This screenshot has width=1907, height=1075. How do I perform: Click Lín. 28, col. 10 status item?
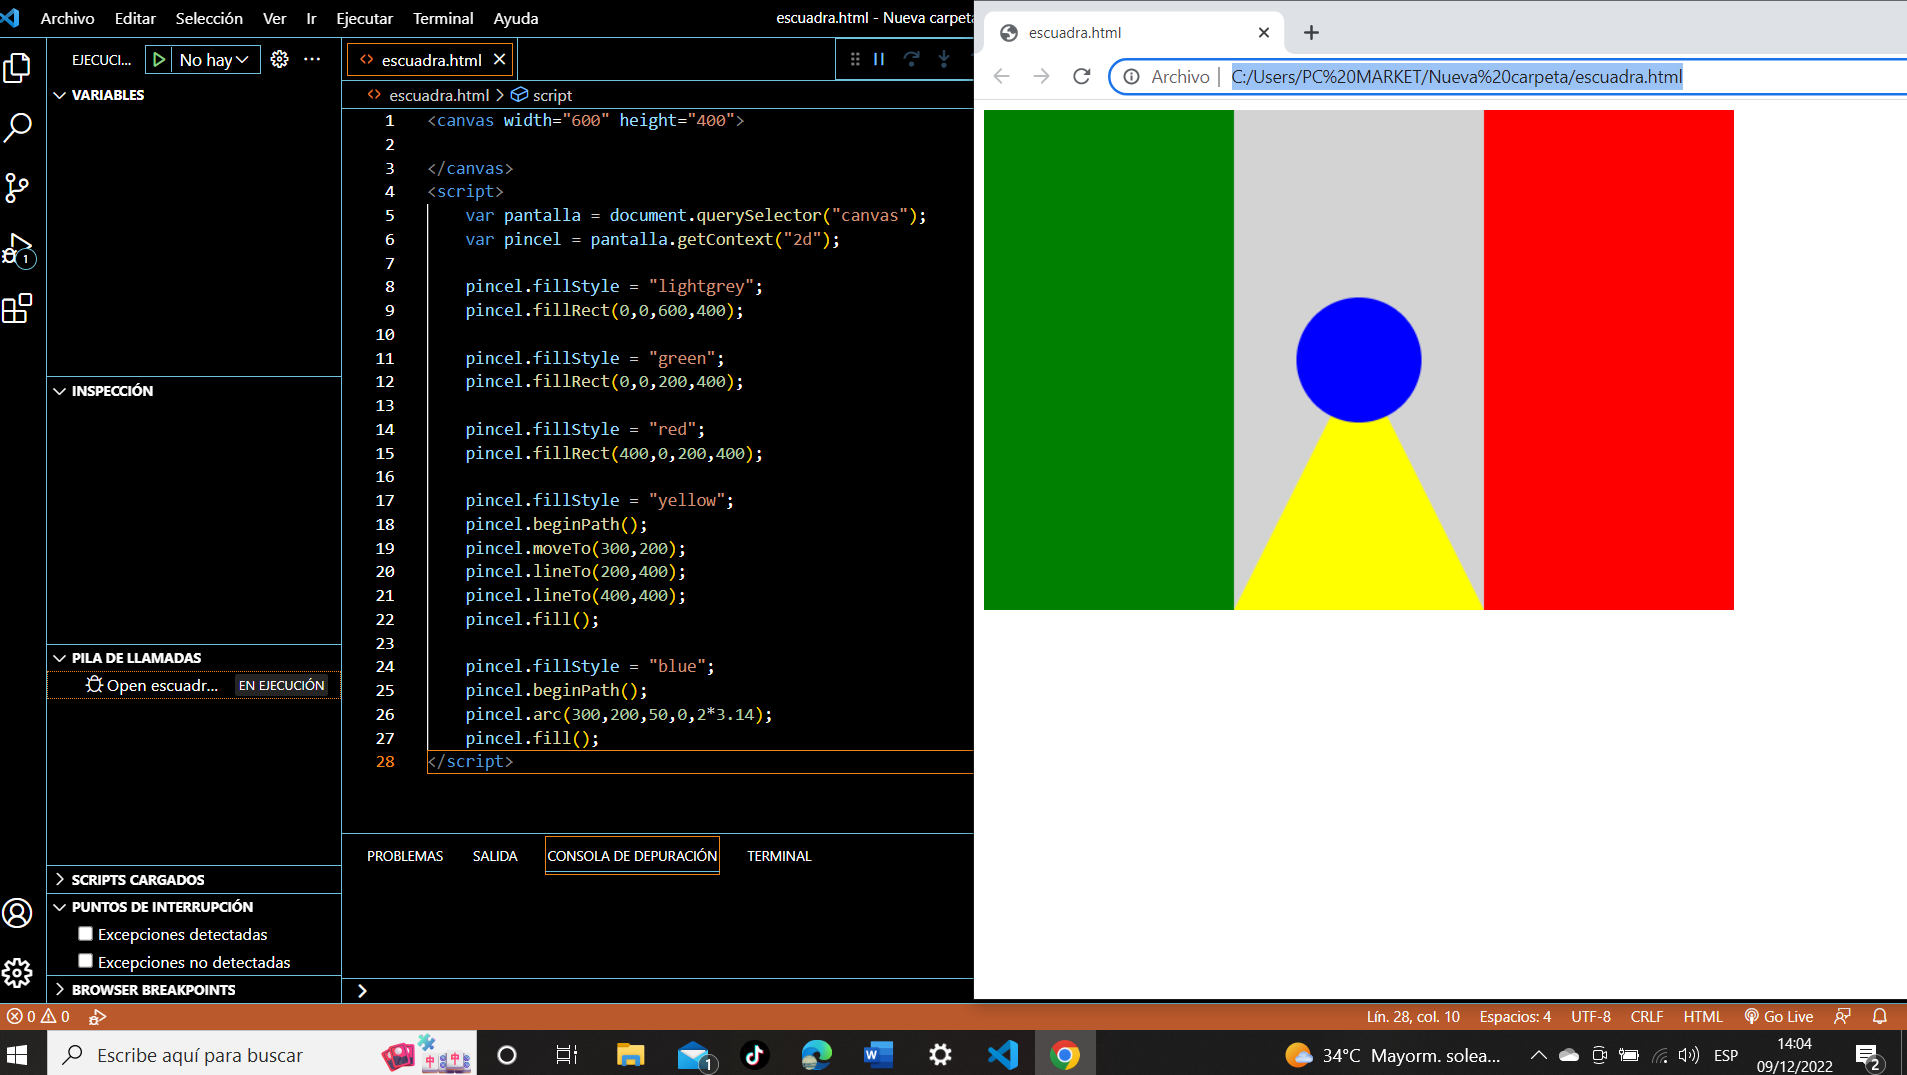point(1413,1016)
